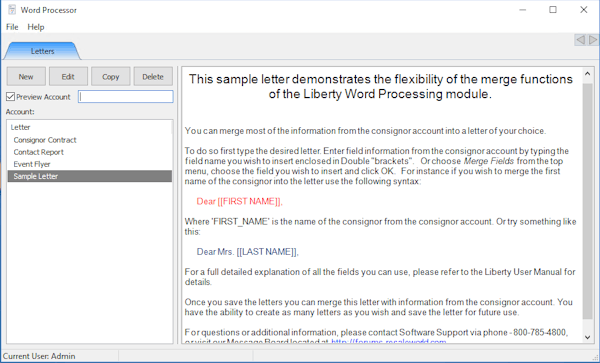This screenshot has height=363, width=600.
Task: Open the Help menu
Action: pyautogui.click(x=36, y=27)
